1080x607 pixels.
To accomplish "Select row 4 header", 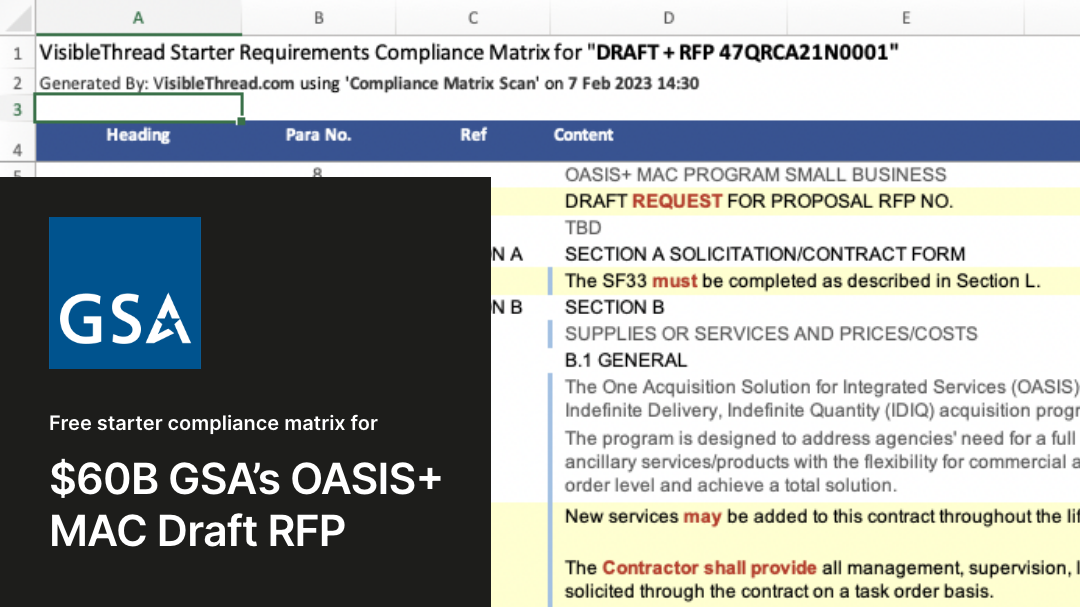I will click(x=17, y=149).
